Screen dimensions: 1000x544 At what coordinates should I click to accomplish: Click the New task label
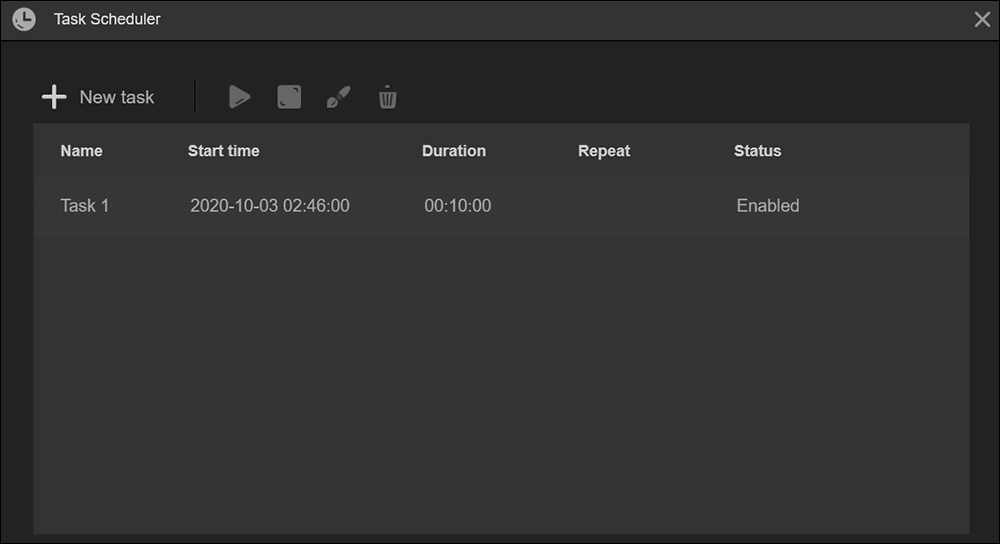pos(117,97)
